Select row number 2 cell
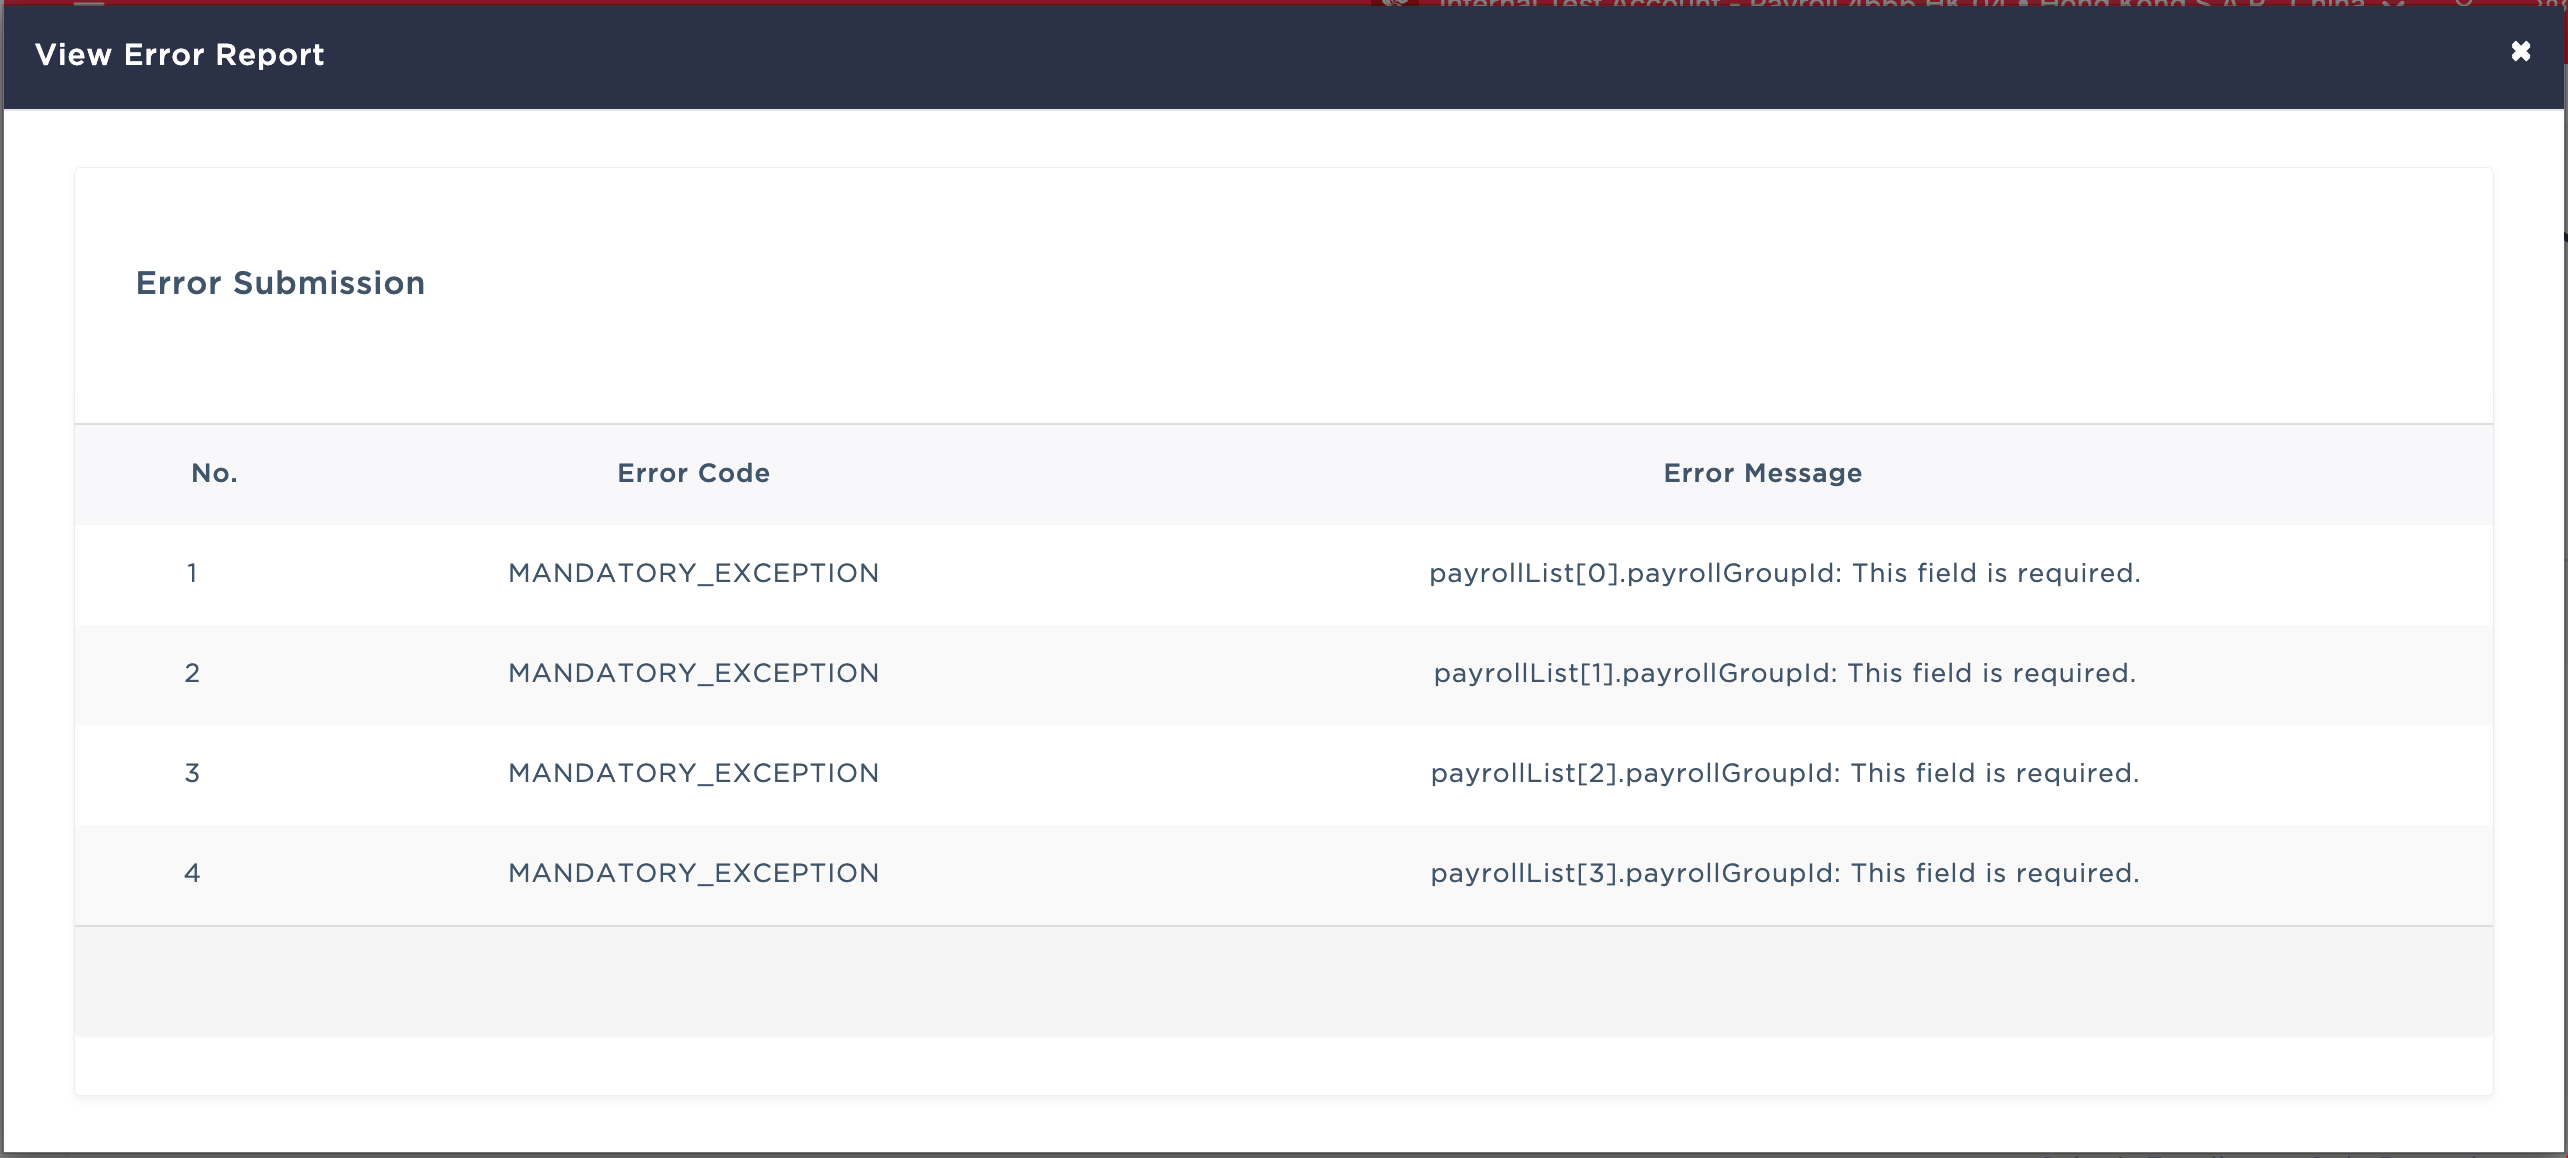 (x=192, y=673)
